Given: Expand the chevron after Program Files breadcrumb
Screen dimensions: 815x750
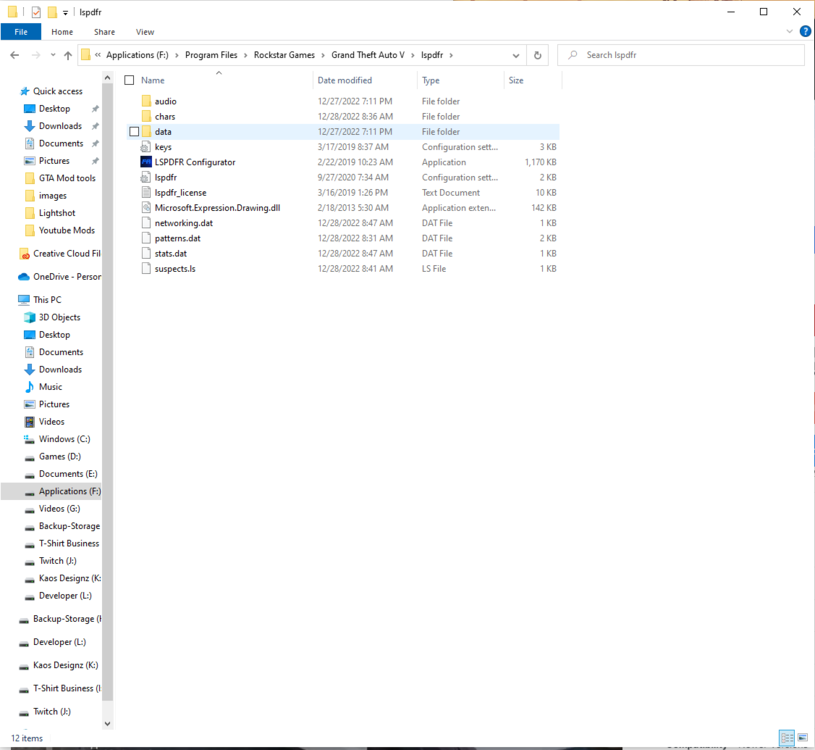Looking at the screenshot, I should (245, 55).
